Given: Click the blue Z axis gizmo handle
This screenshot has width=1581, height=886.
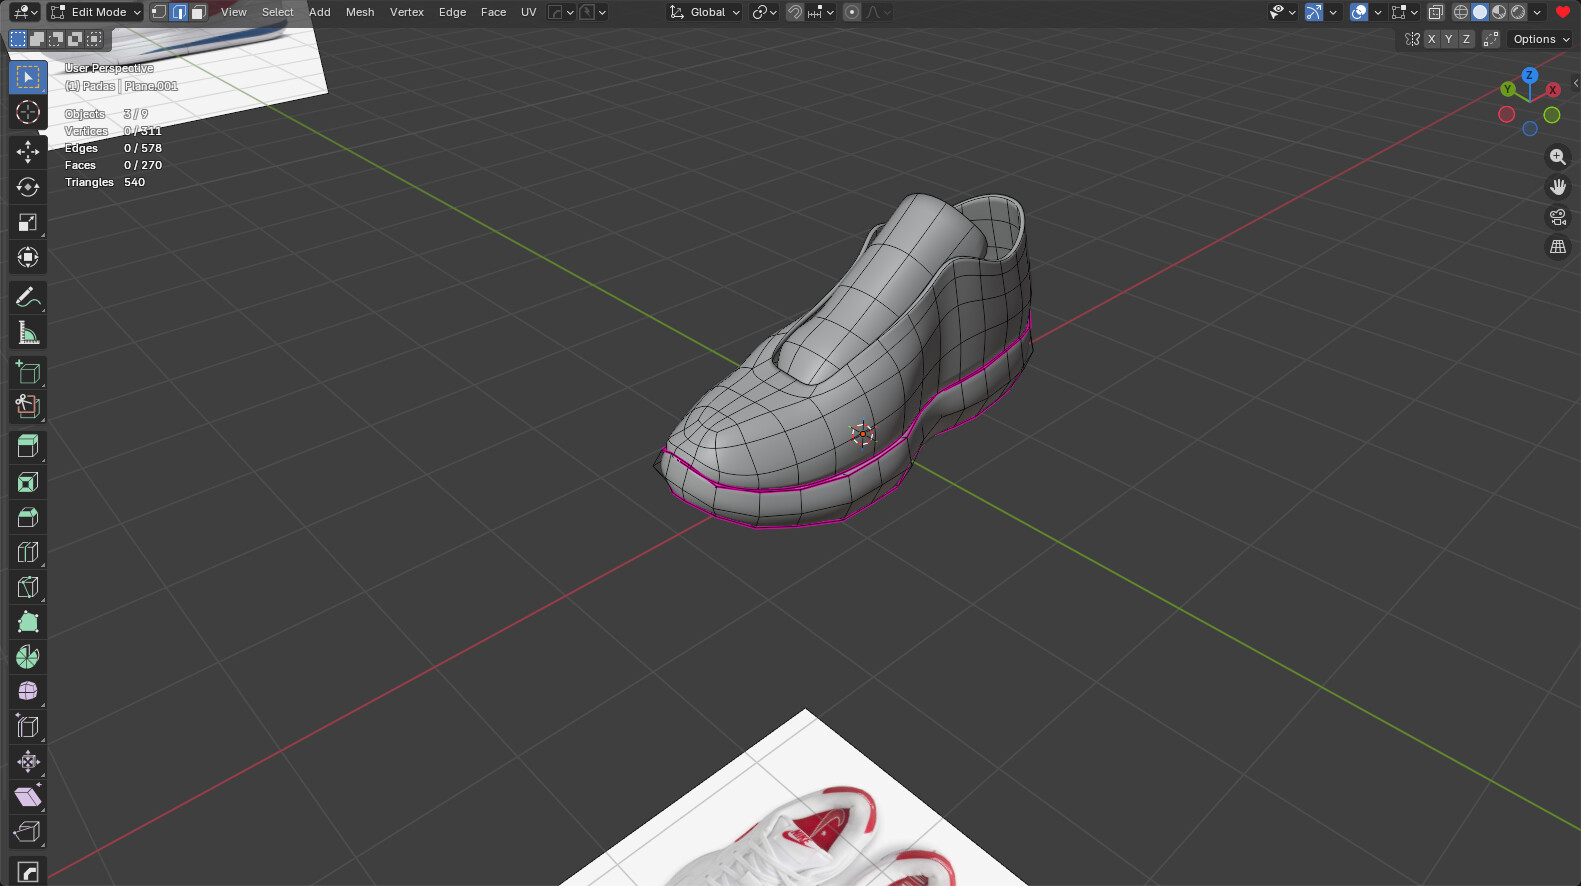Looking at the screenshot, I should [1529, 75].
